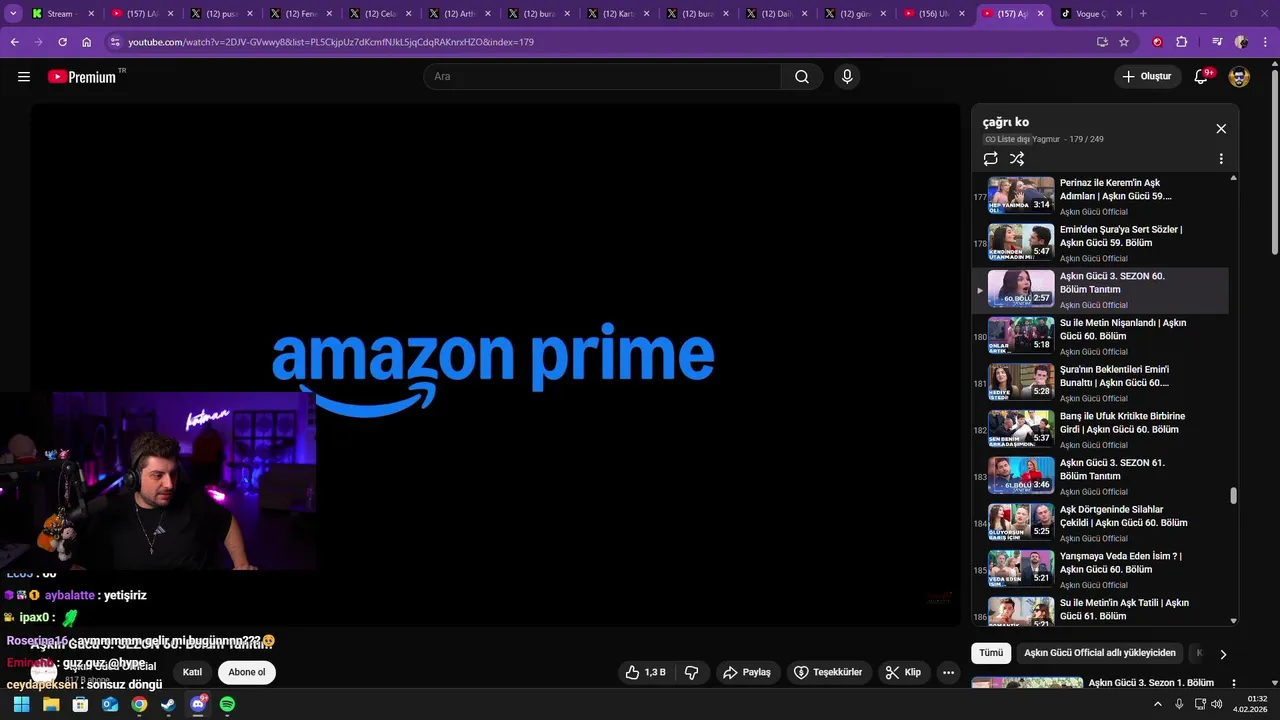Open the browser home page
1280x720 pixels.
(x=86, y=42)
